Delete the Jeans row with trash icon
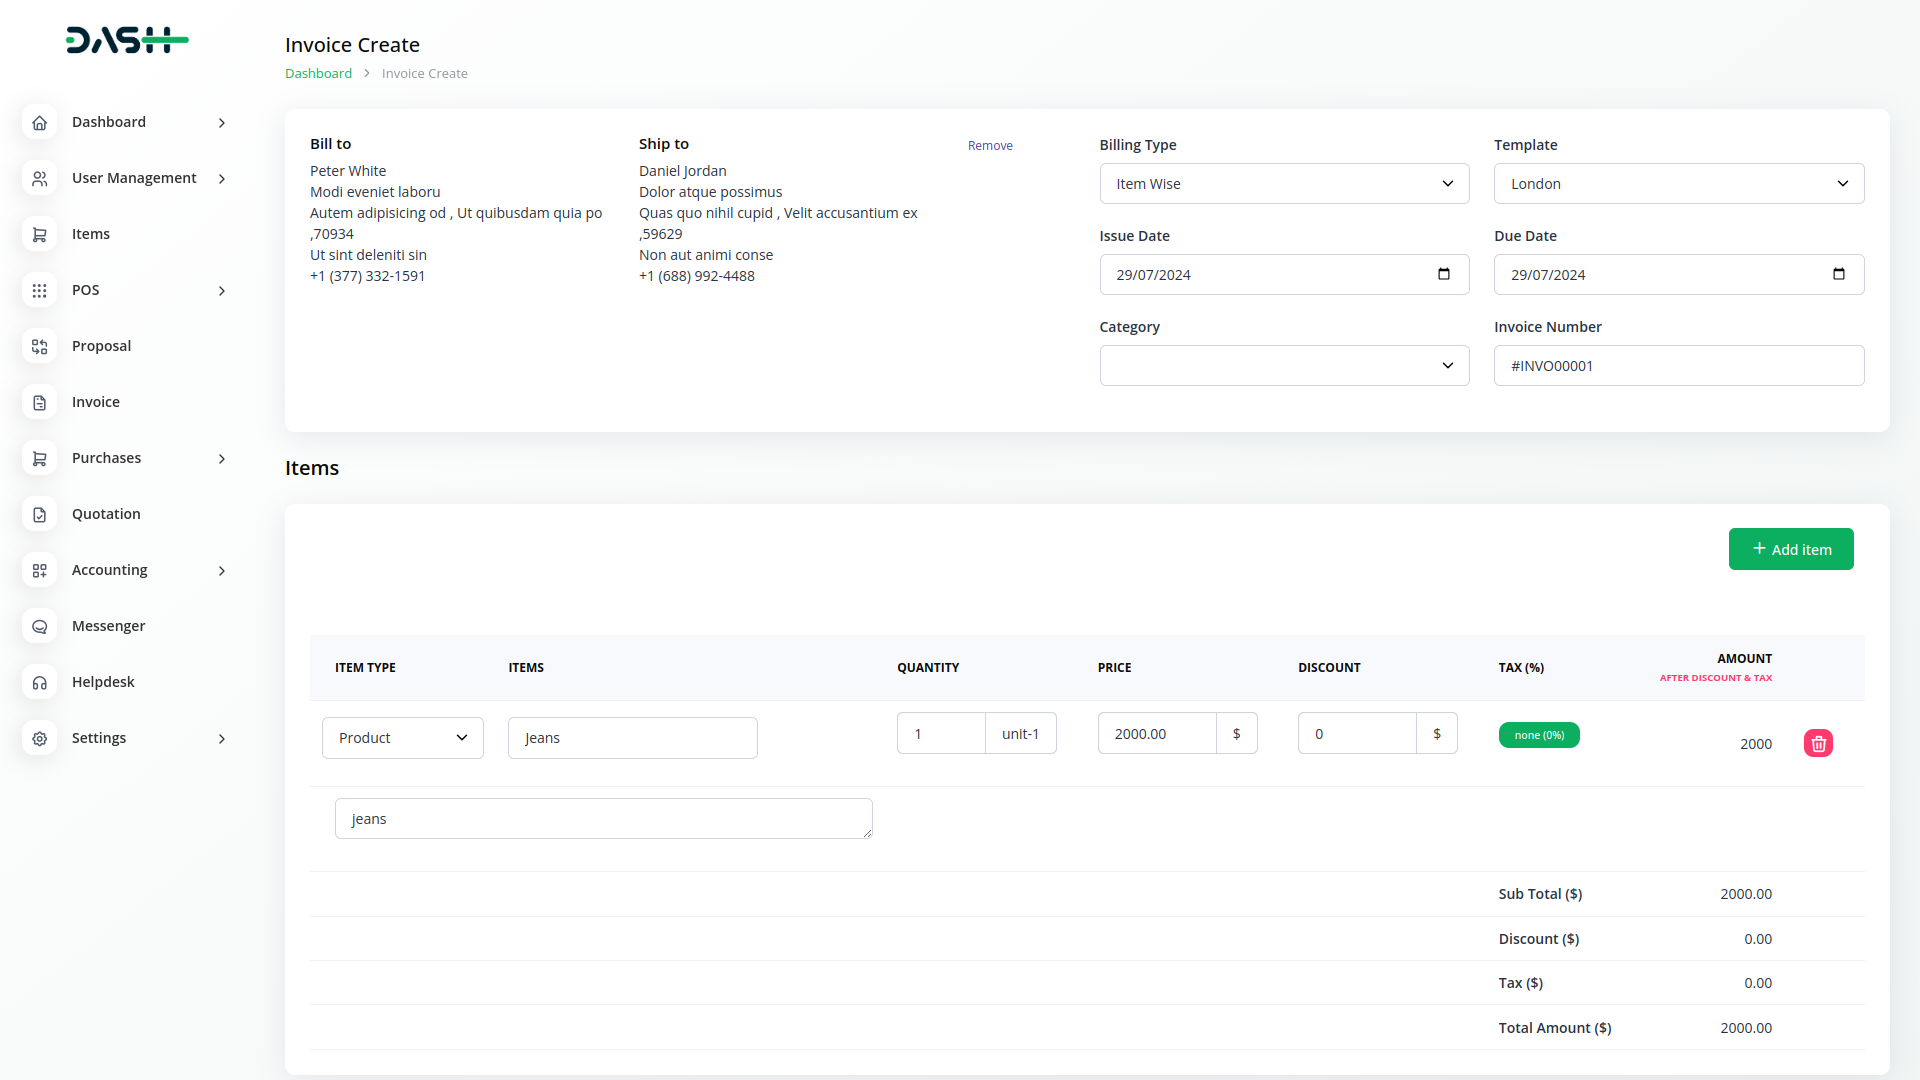This screenshot has width=1920, height=1080. point(1818,743)
